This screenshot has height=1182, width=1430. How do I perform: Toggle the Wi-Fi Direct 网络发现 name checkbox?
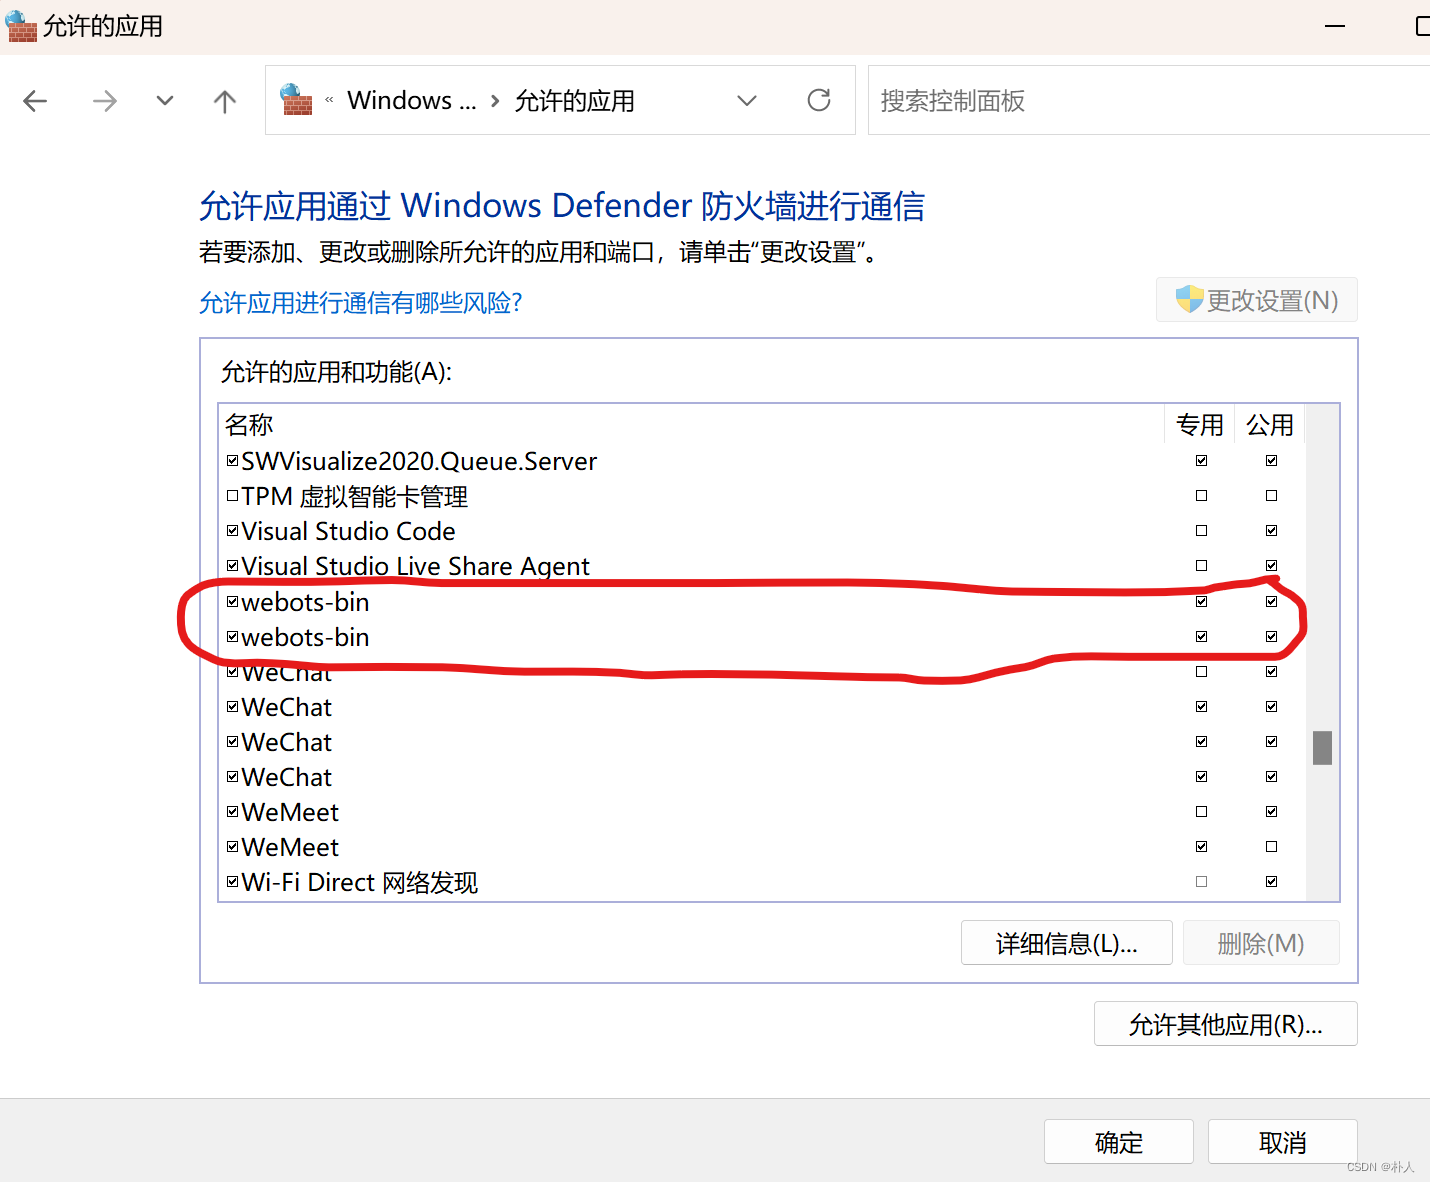pos(232,882)
